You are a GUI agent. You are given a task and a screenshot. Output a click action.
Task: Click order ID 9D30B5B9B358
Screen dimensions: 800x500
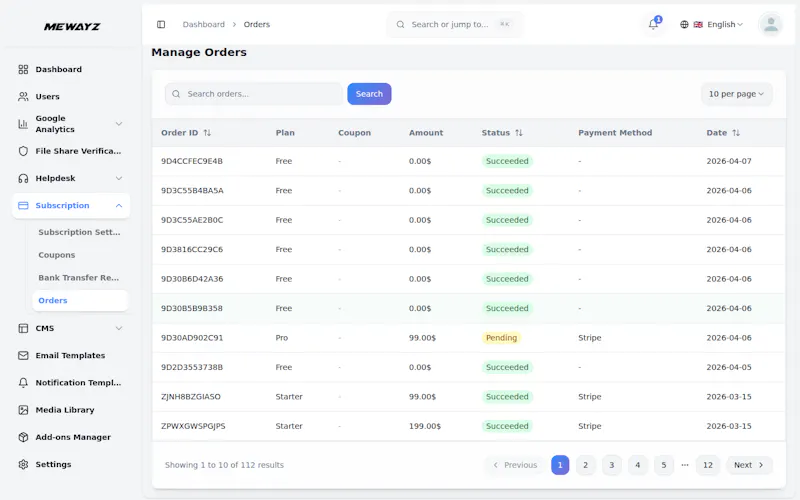[192, 309]
